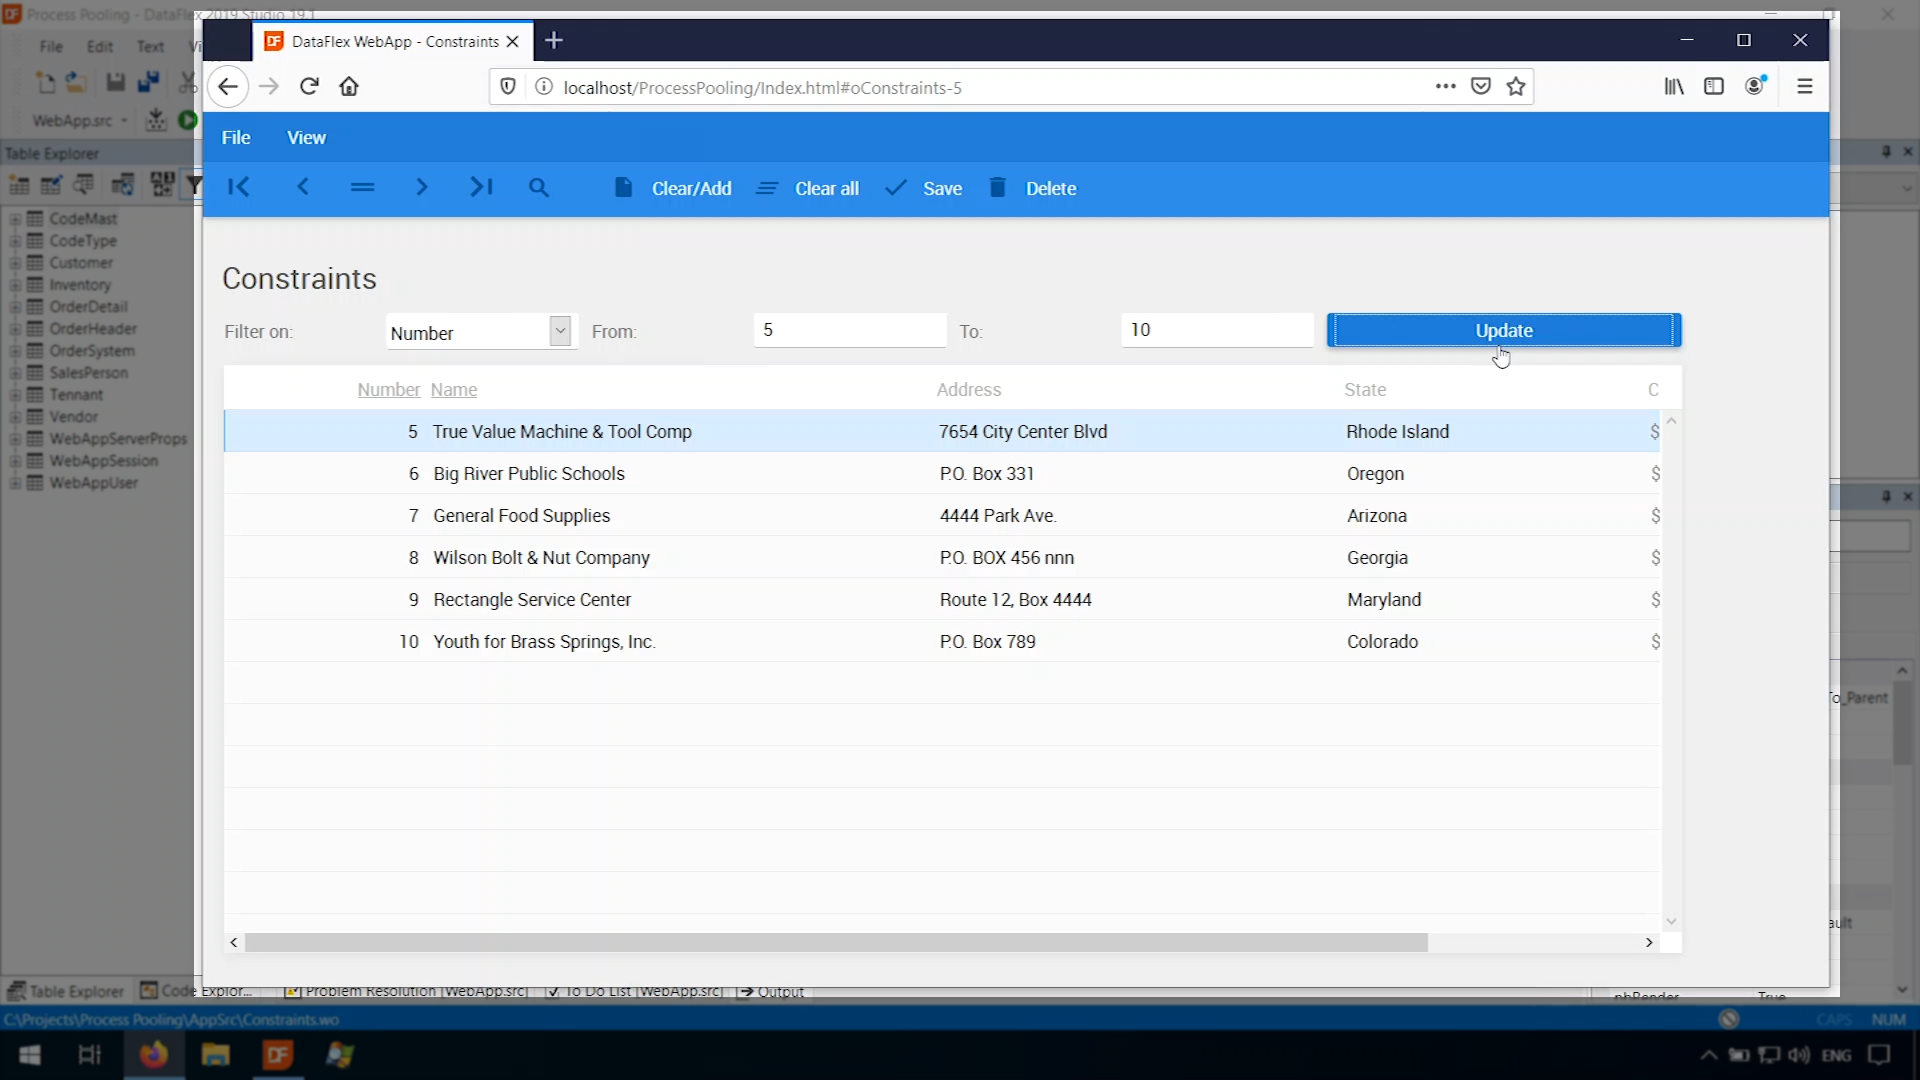Open the View menu

pos(306,138)
